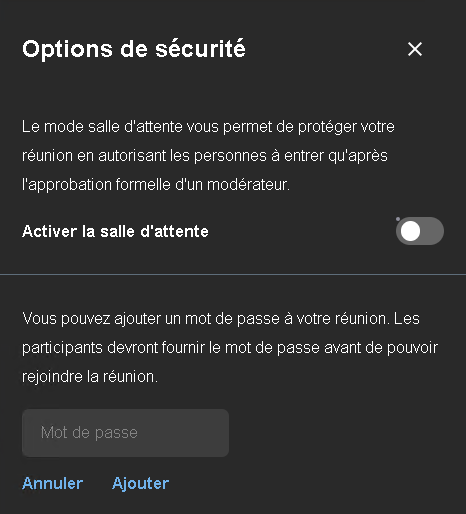Click the text 'rejoindre la réunion.'
Image resolution: width=466 pixels, height=514 pixels.
[90, 377]
